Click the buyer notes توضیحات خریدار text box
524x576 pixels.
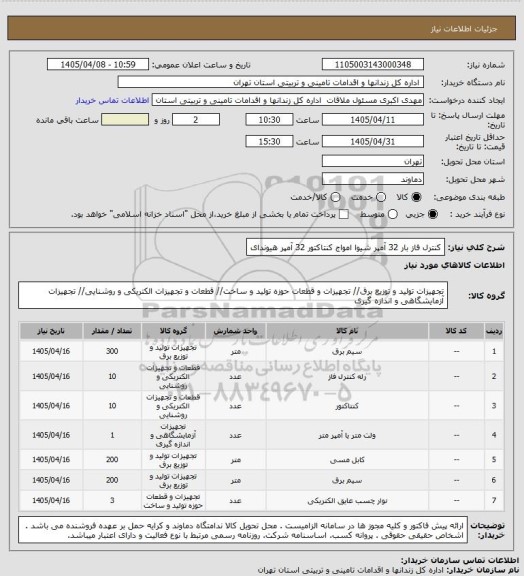243,530
